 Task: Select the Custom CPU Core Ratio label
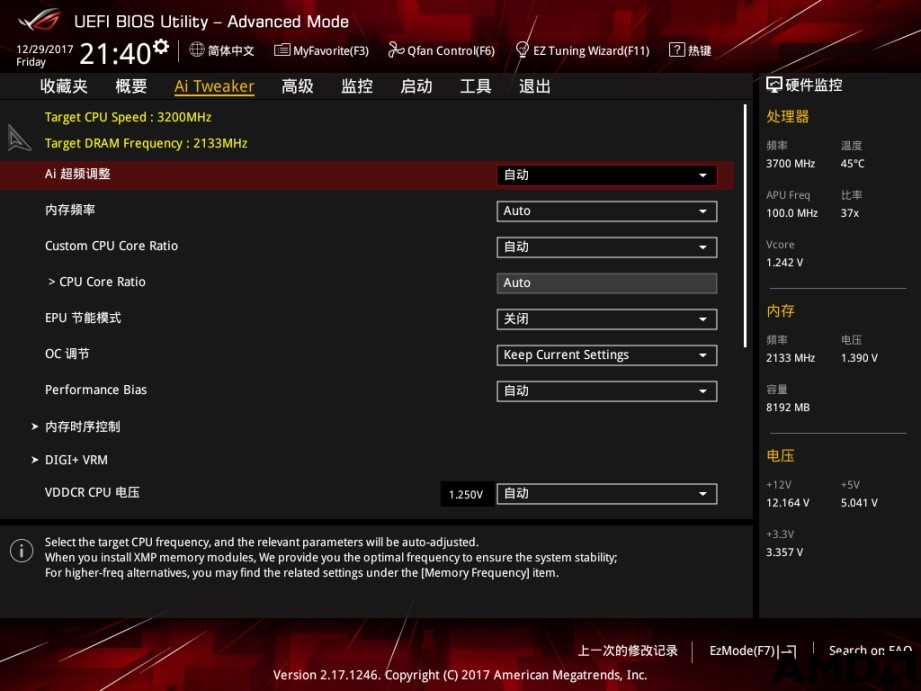coord(112,246)
